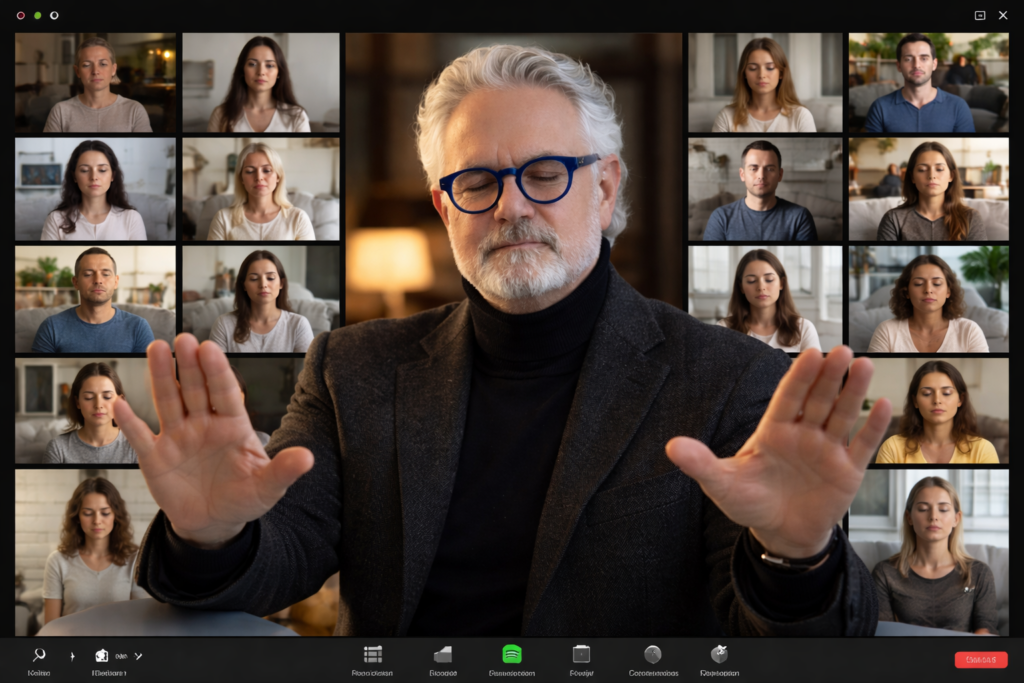Click the rightmost tilted icon in center toolbar
Viewport: 1024px width, 683px height.
point(719,654)
